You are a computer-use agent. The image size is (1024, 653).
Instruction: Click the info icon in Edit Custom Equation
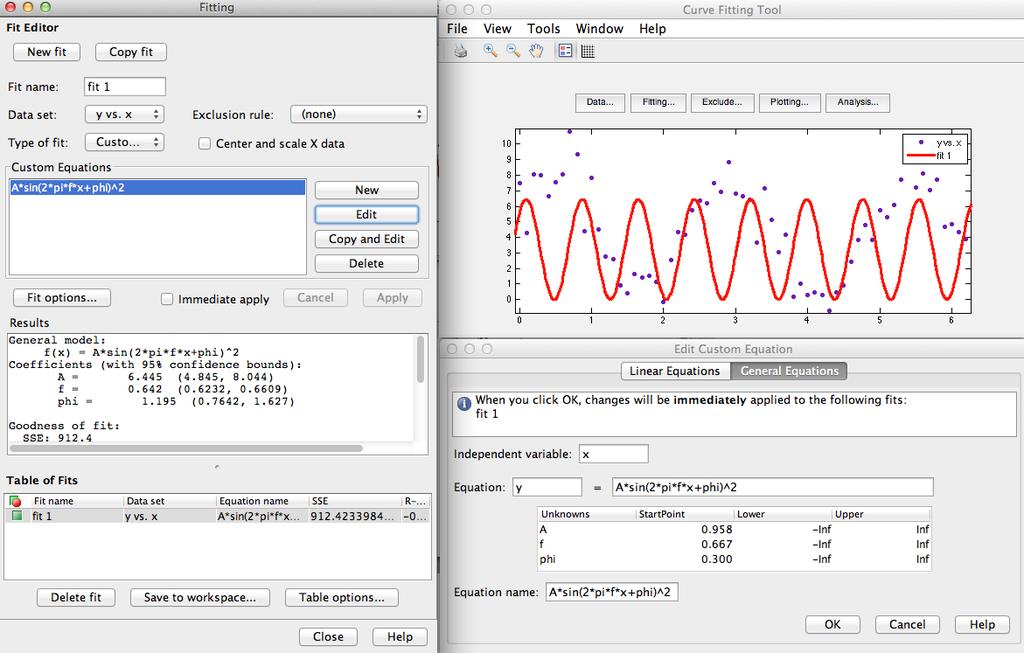tap(464, 404)
